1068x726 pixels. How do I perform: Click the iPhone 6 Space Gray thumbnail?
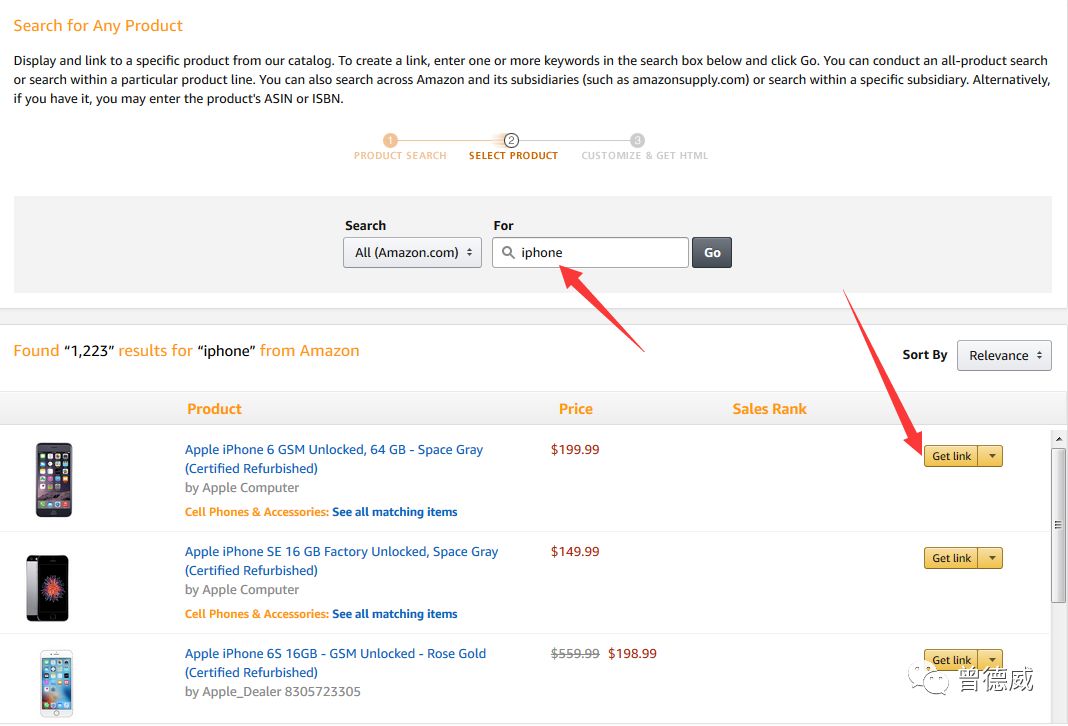coord(54,479)
